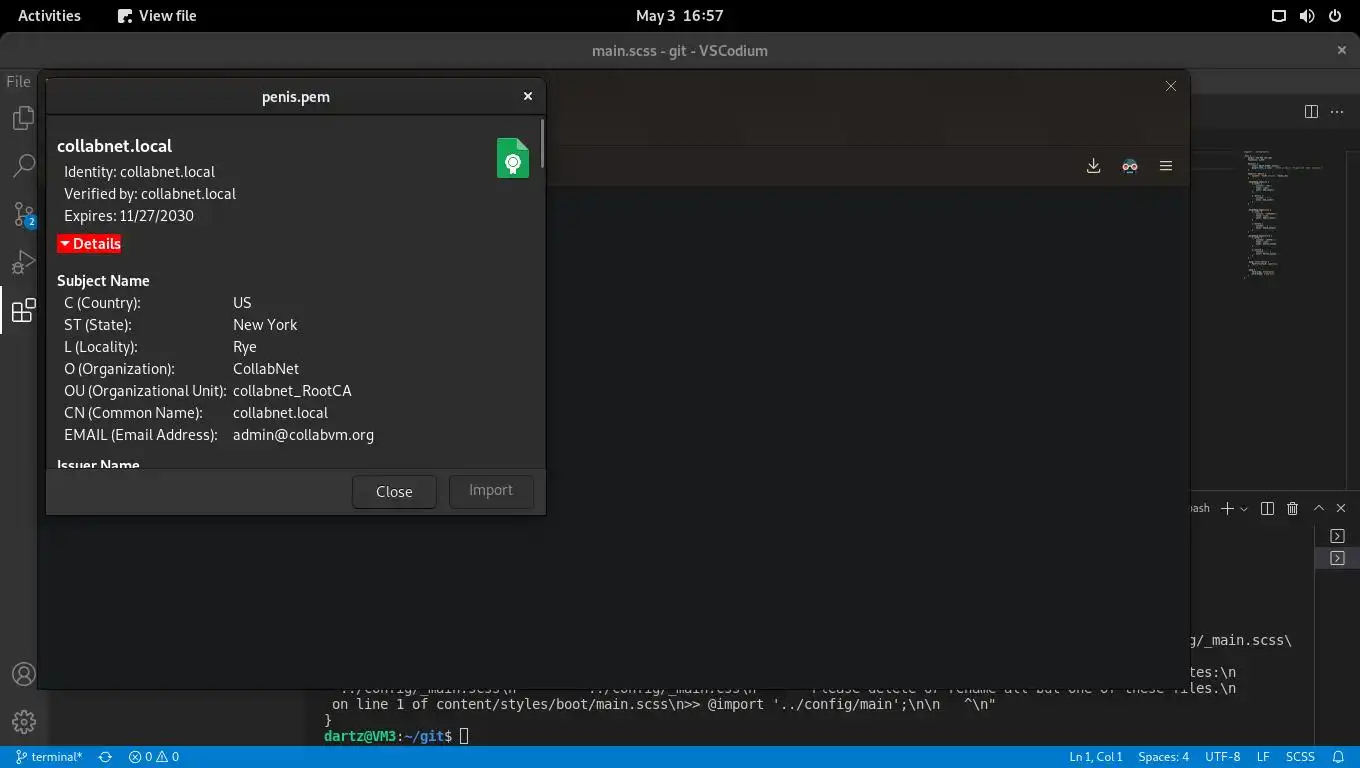Open File menu in VSCodium
This screenshot has height=768, width=1360.
[x=19, y=82]
